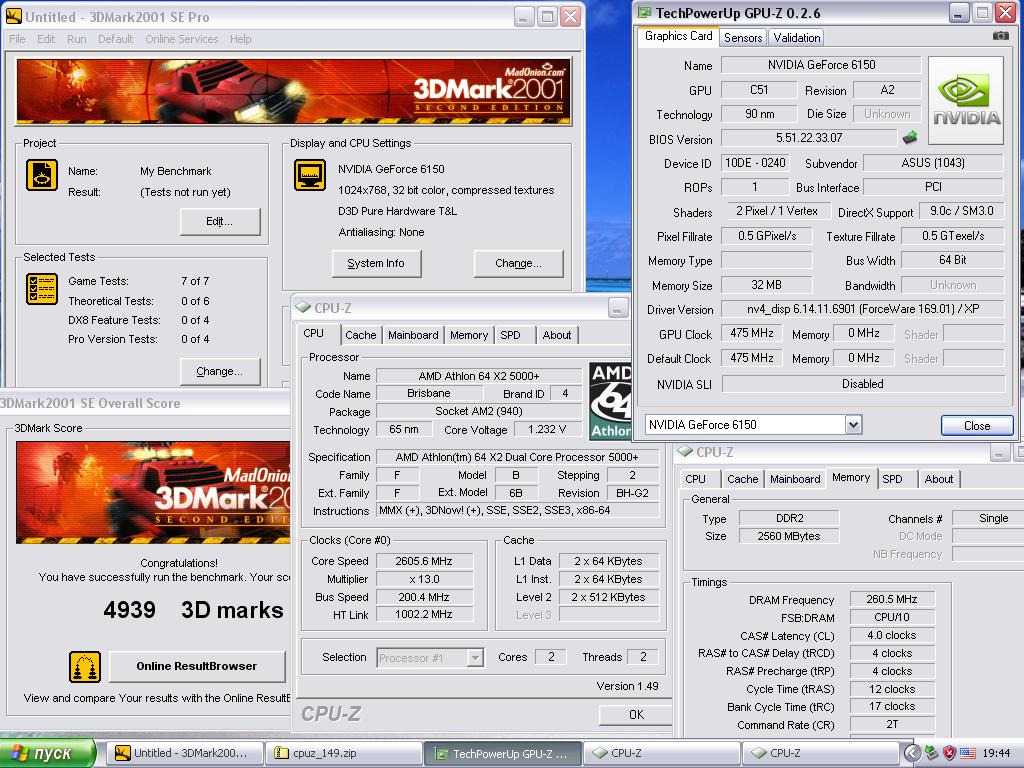This screenshot has height=768, width=1024.
Task: Open the Edit menu in 3DMark
Action: pos(46,39)
